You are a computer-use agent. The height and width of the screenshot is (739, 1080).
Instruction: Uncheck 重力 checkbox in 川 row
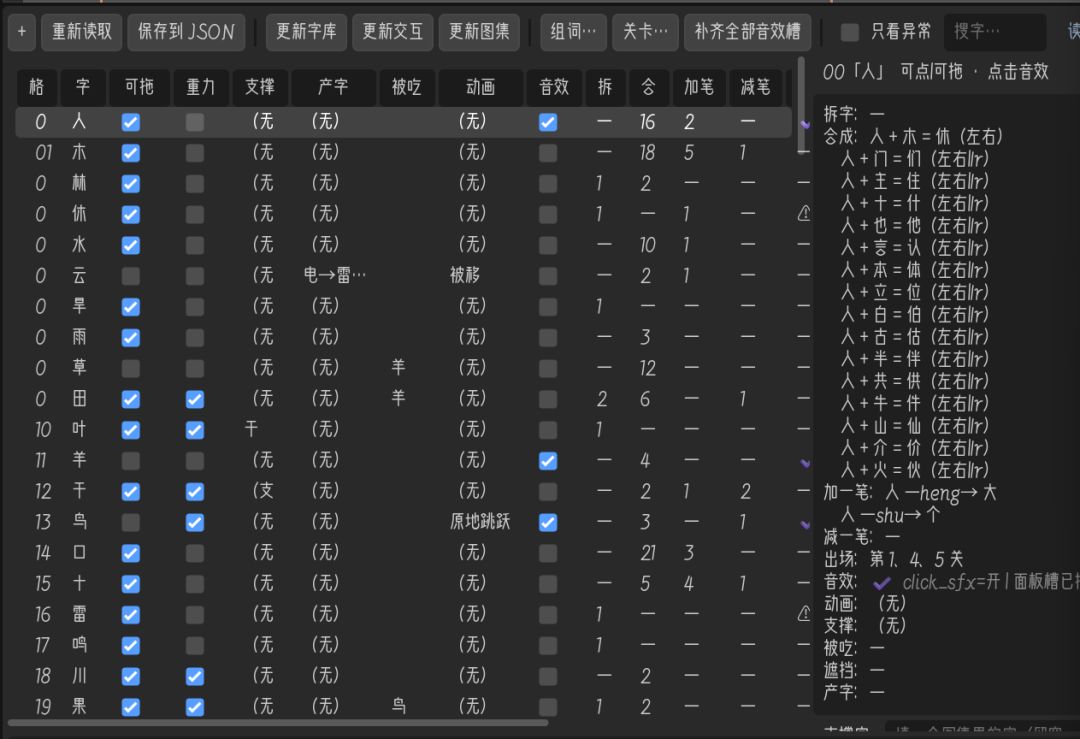pyautogui.click(x=195, y=676)
